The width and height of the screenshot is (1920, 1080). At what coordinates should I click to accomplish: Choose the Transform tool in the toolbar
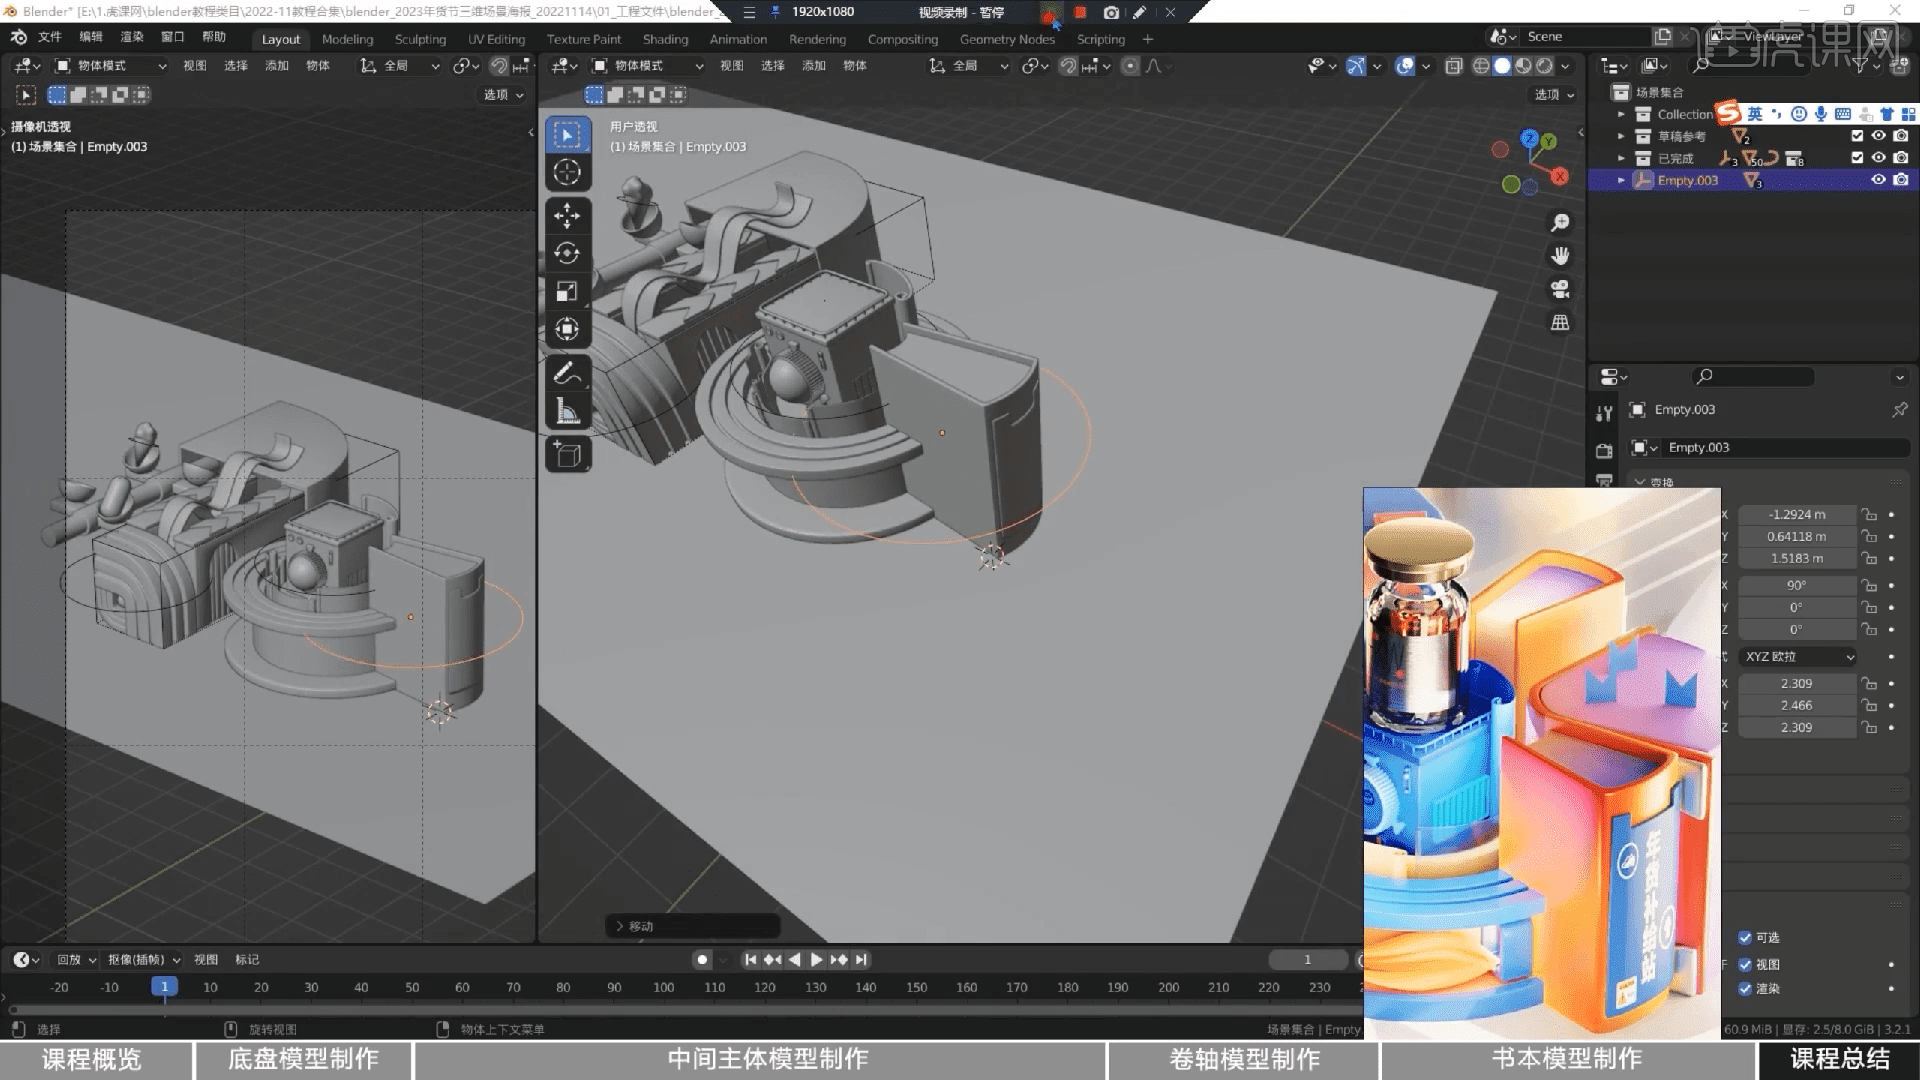(x=567, y=329)
